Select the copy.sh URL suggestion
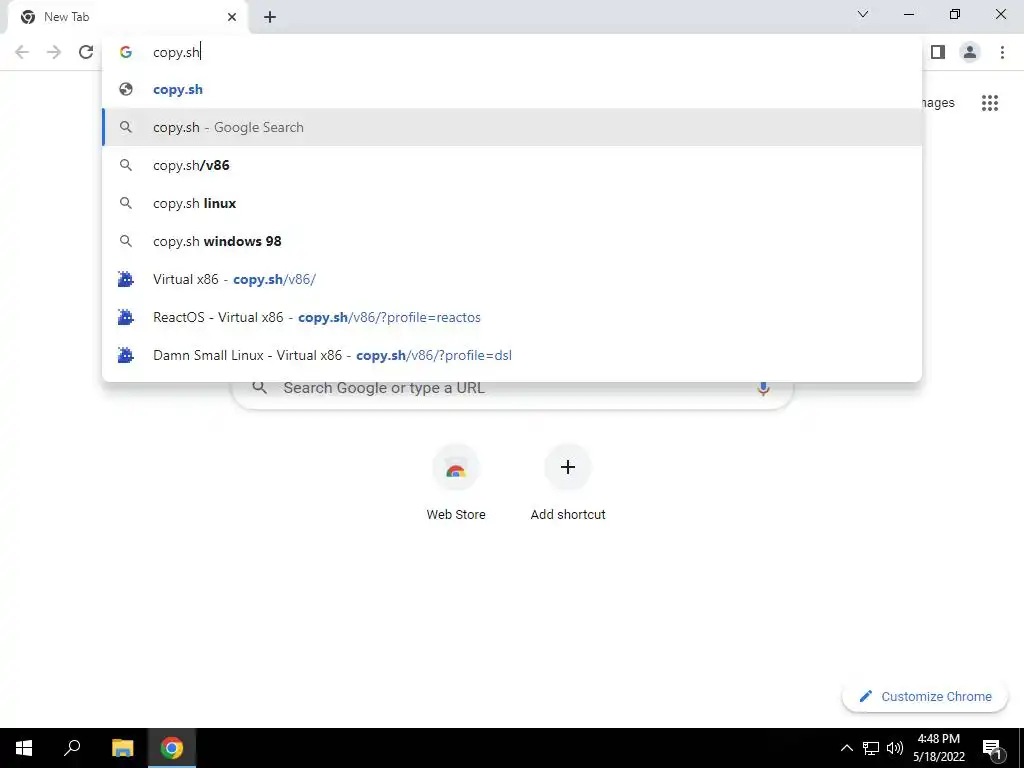Screen dimensions: 1024x768 (x=512, y=89)
